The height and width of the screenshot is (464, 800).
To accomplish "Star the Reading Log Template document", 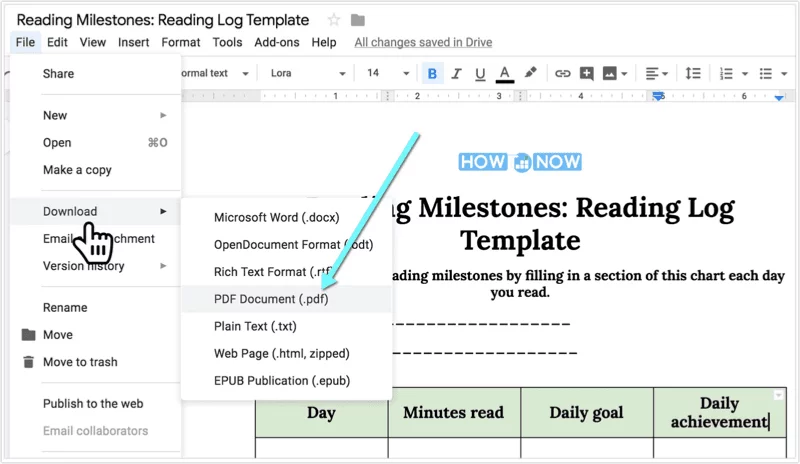I will 334,20.
